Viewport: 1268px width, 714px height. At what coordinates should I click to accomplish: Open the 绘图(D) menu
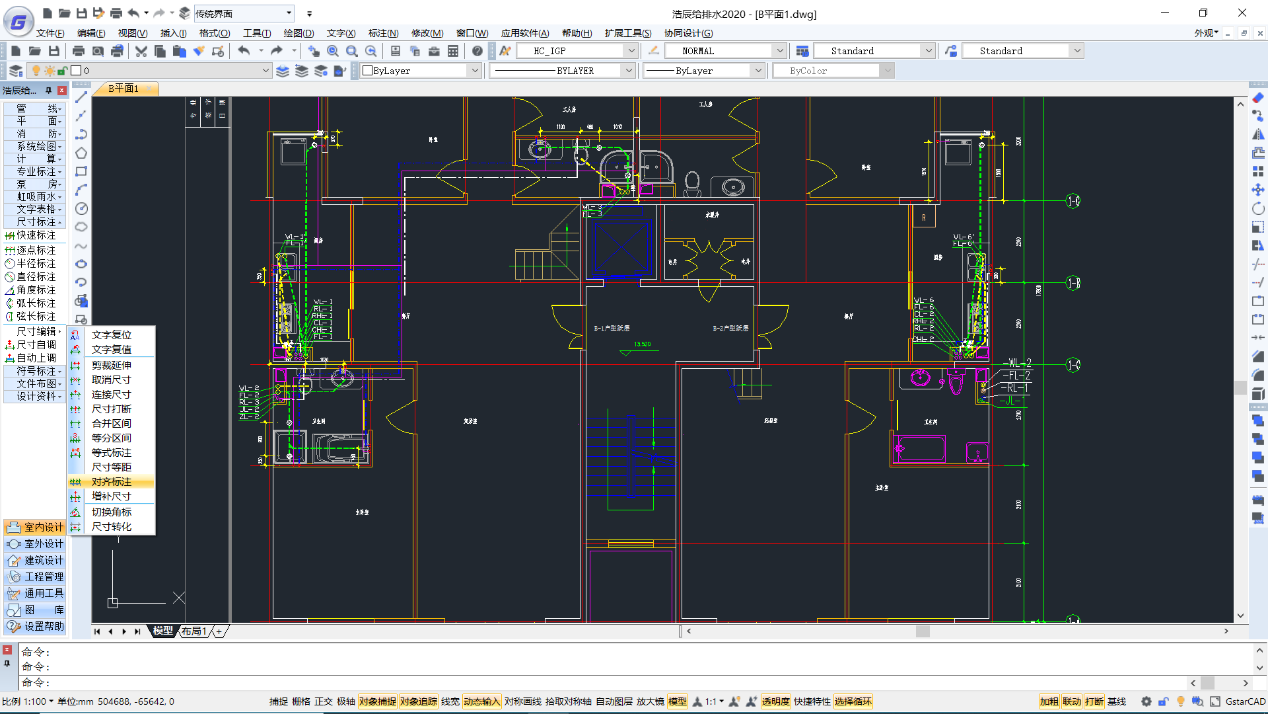coord(299,33)
